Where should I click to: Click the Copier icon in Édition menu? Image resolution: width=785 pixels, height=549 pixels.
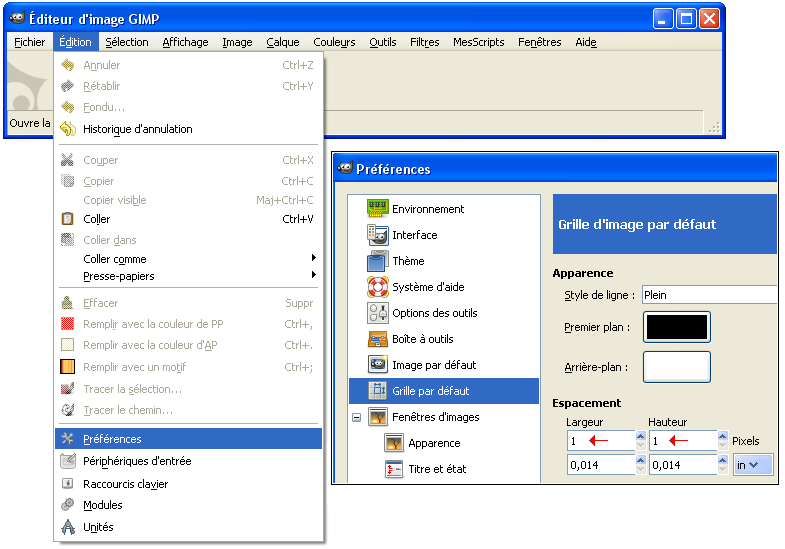pos(67,181)
